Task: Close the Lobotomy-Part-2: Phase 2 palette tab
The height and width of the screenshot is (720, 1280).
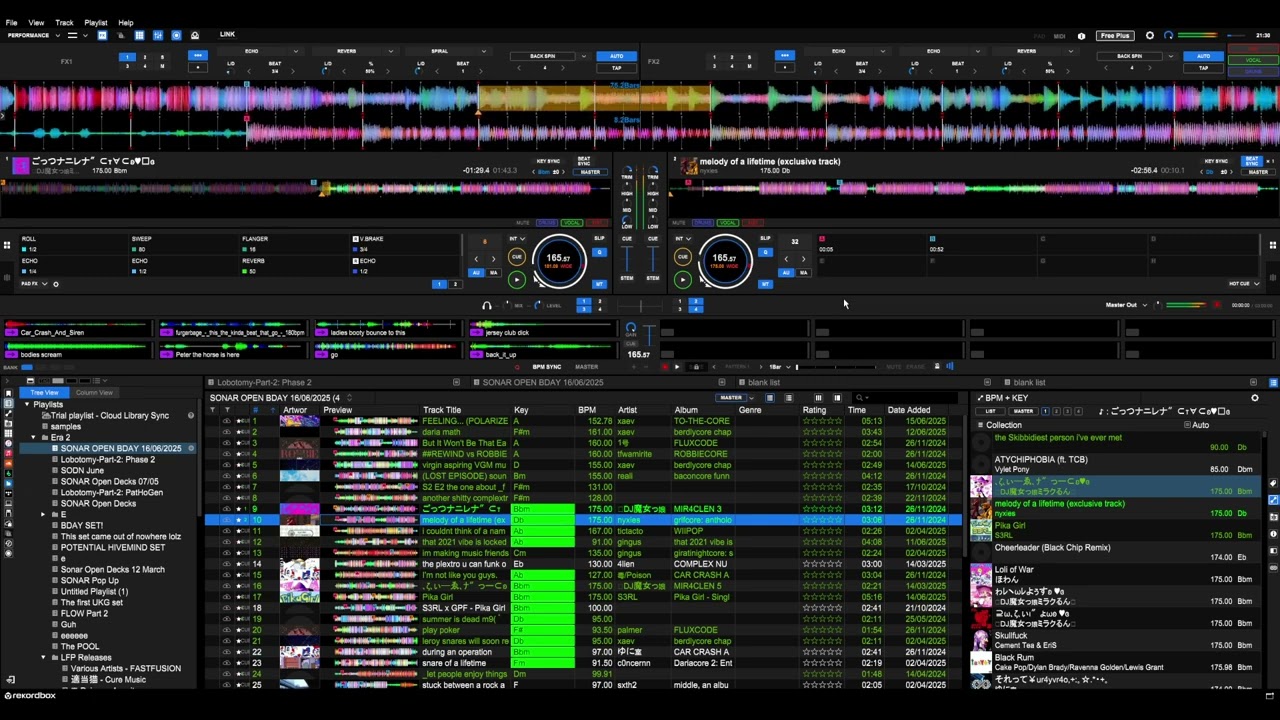Action: (457, 382)
